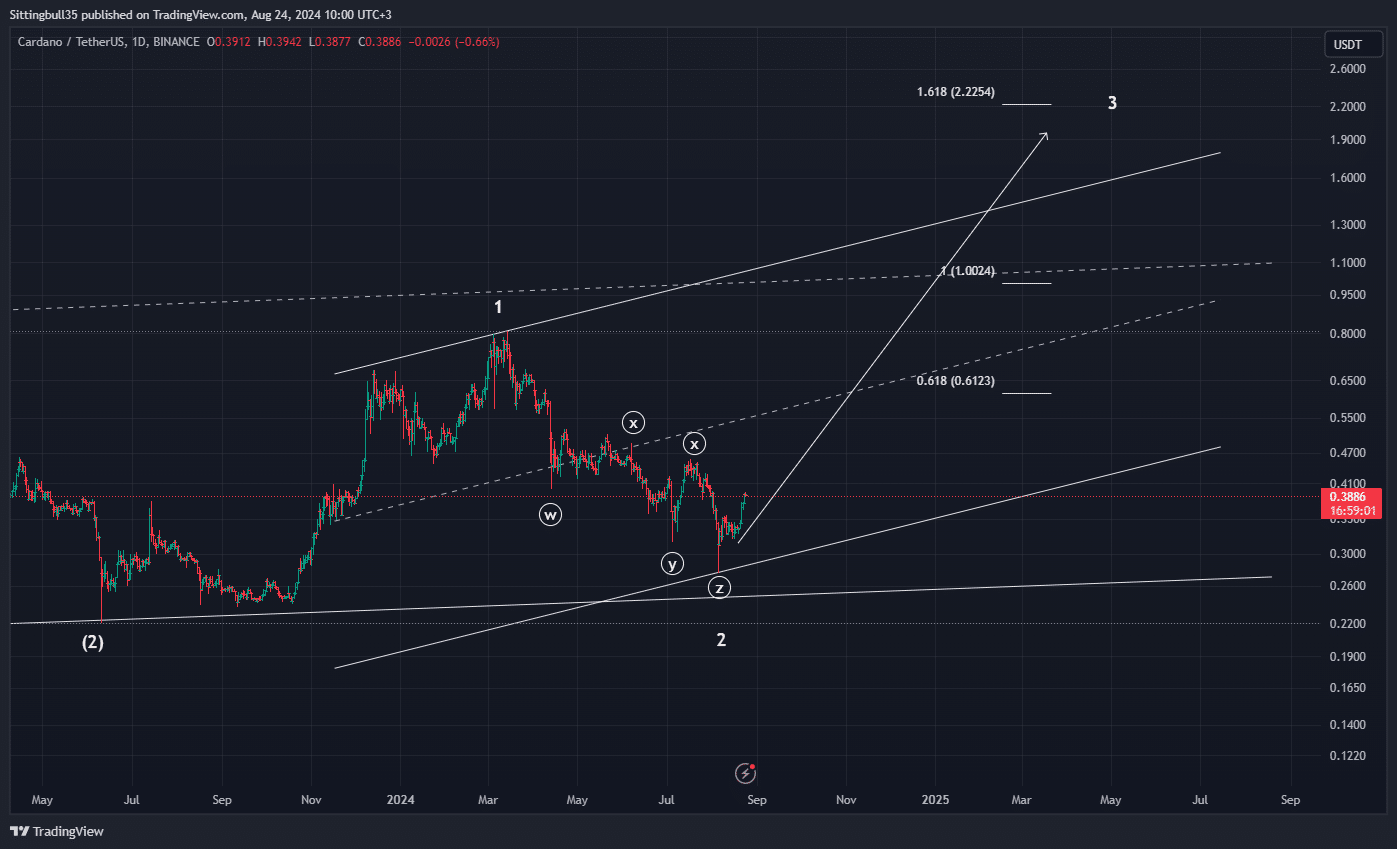1397x849 pixels.
Task: Click the wave 3 label near the 1.618 target
Action: pos(1112,103)
